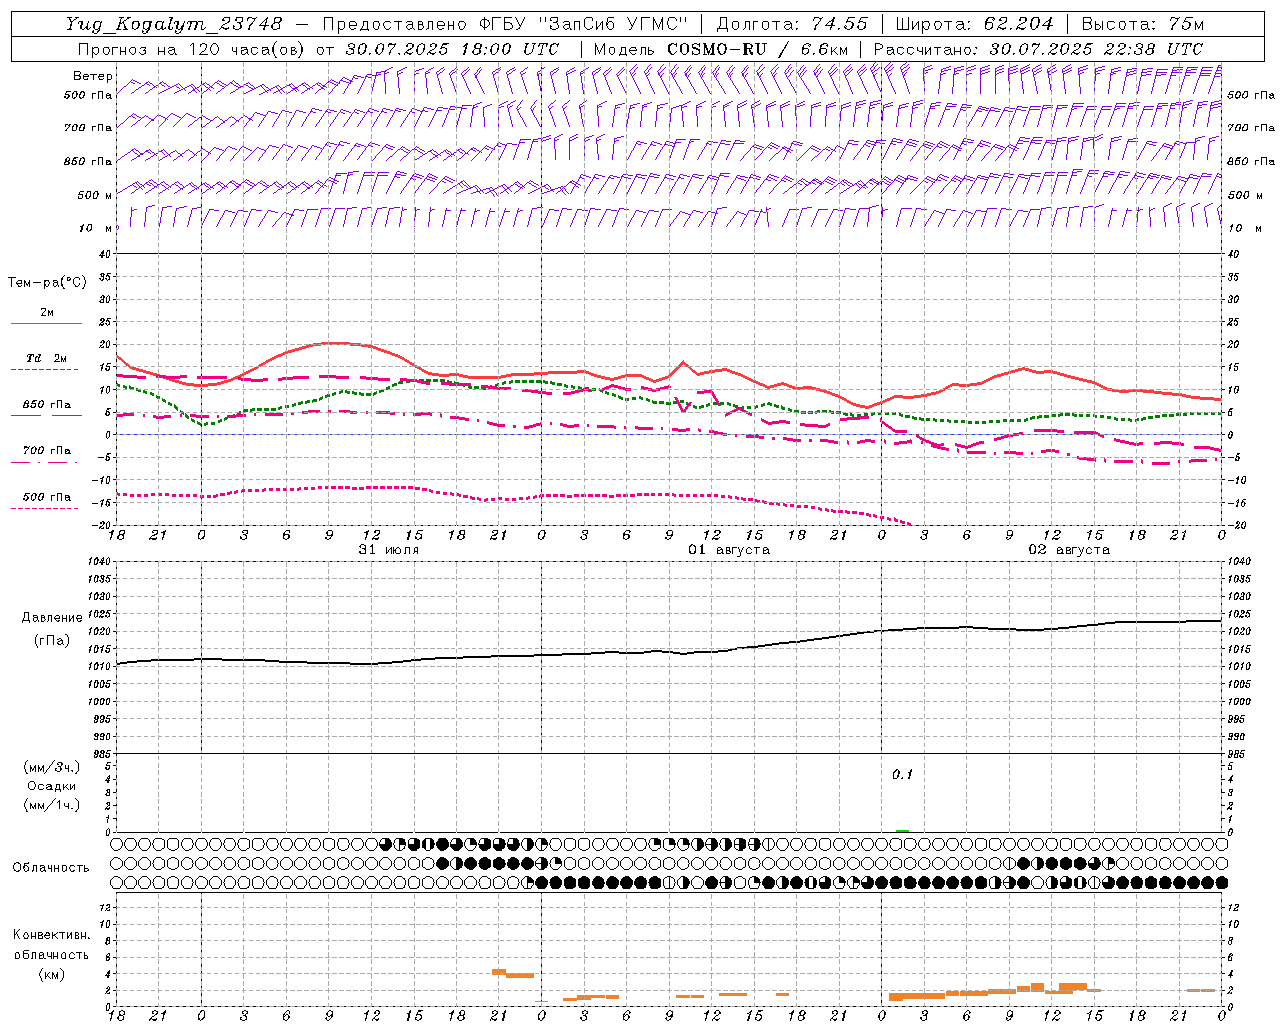Click the Высота: 75м header value

tap(1143, 24)
